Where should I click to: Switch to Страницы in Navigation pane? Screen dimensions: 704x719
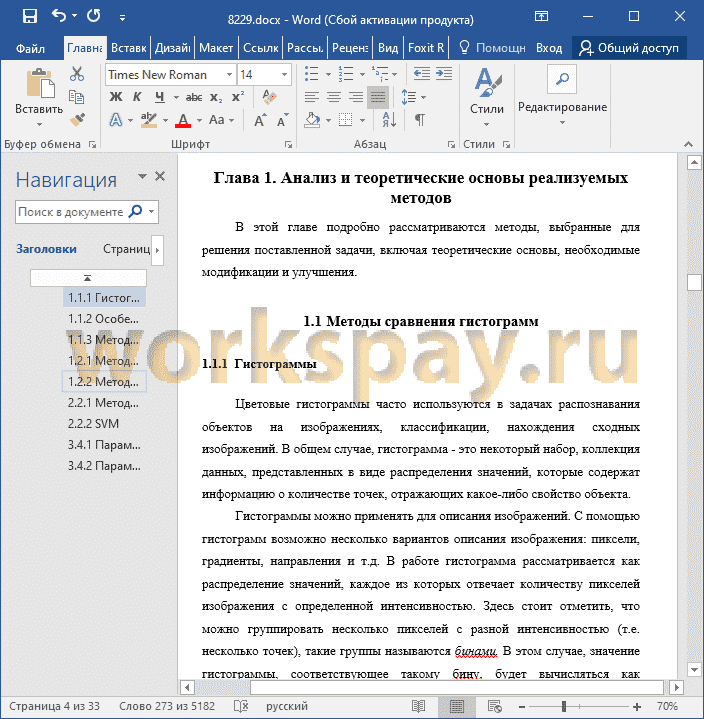point(126,249)
